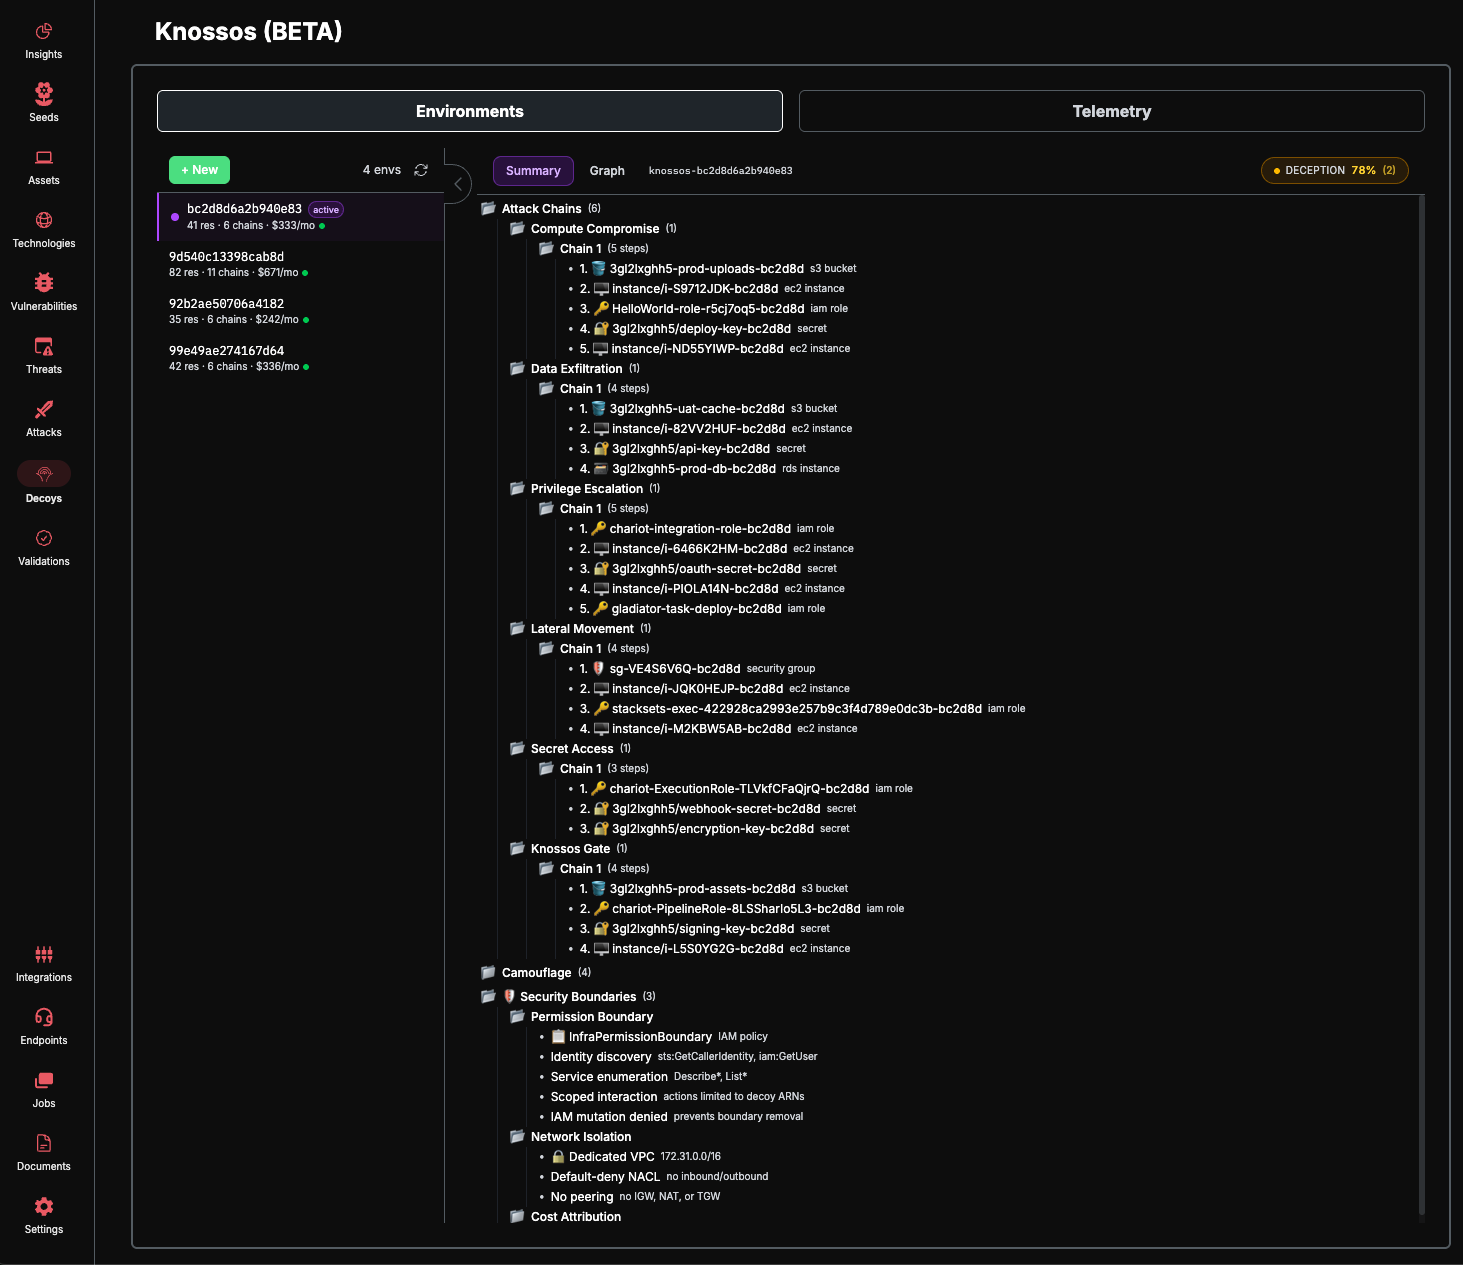Collapse the Network Isolation folder
Image resolution: width=1463 pixels, height=1265 pixels.
coord(517,1136)
